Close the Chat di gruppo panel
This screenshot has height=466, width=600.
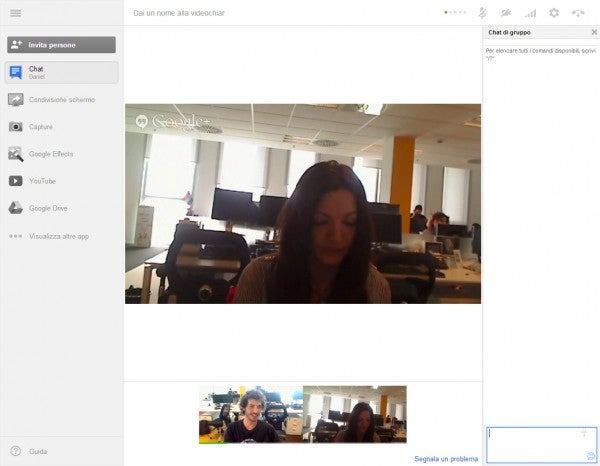tap(594, 32)
